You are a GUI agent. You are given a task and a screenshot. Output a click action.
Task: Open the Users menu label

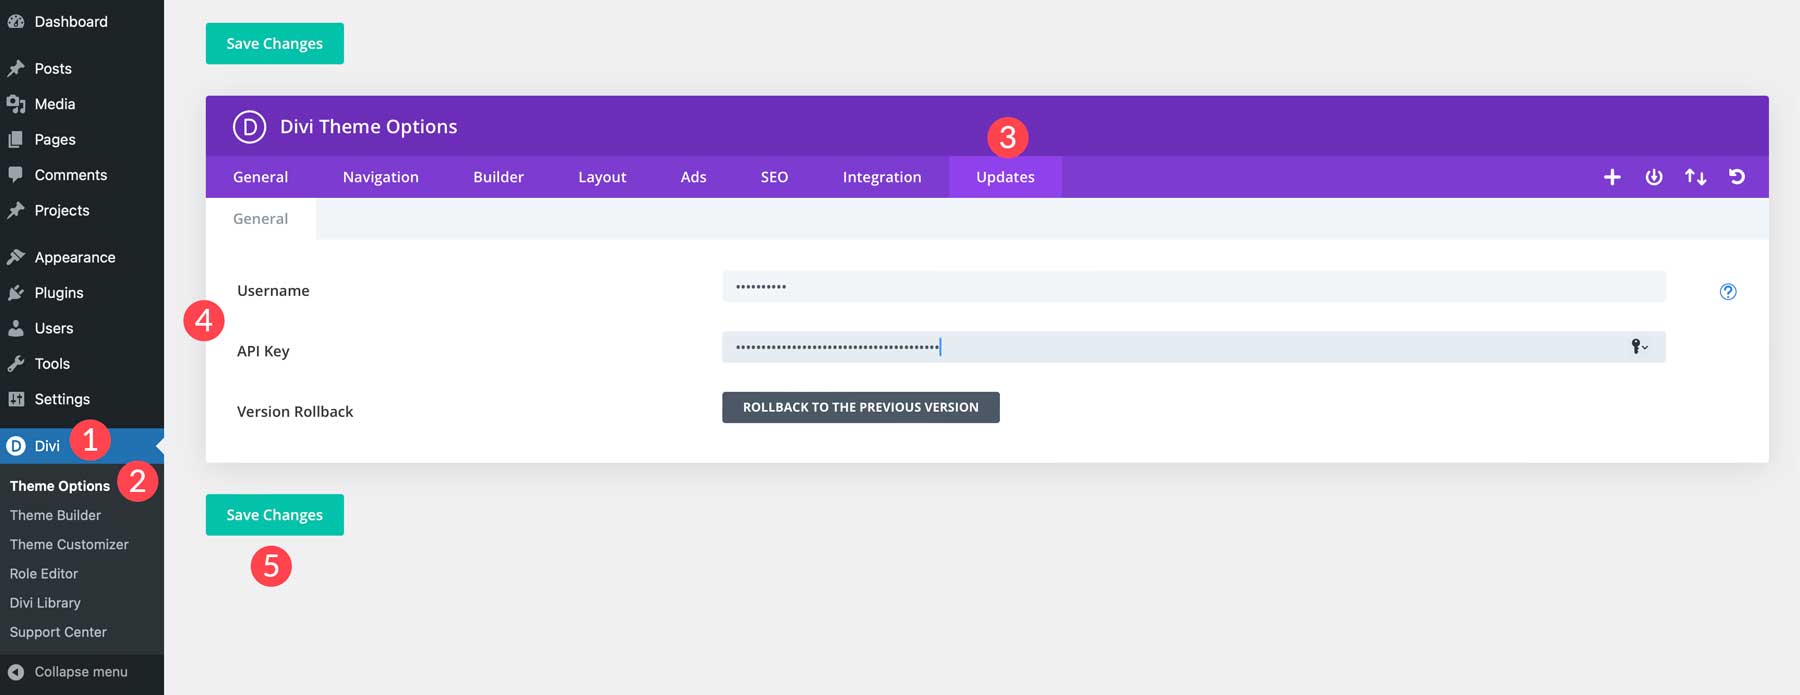(54, 328)
